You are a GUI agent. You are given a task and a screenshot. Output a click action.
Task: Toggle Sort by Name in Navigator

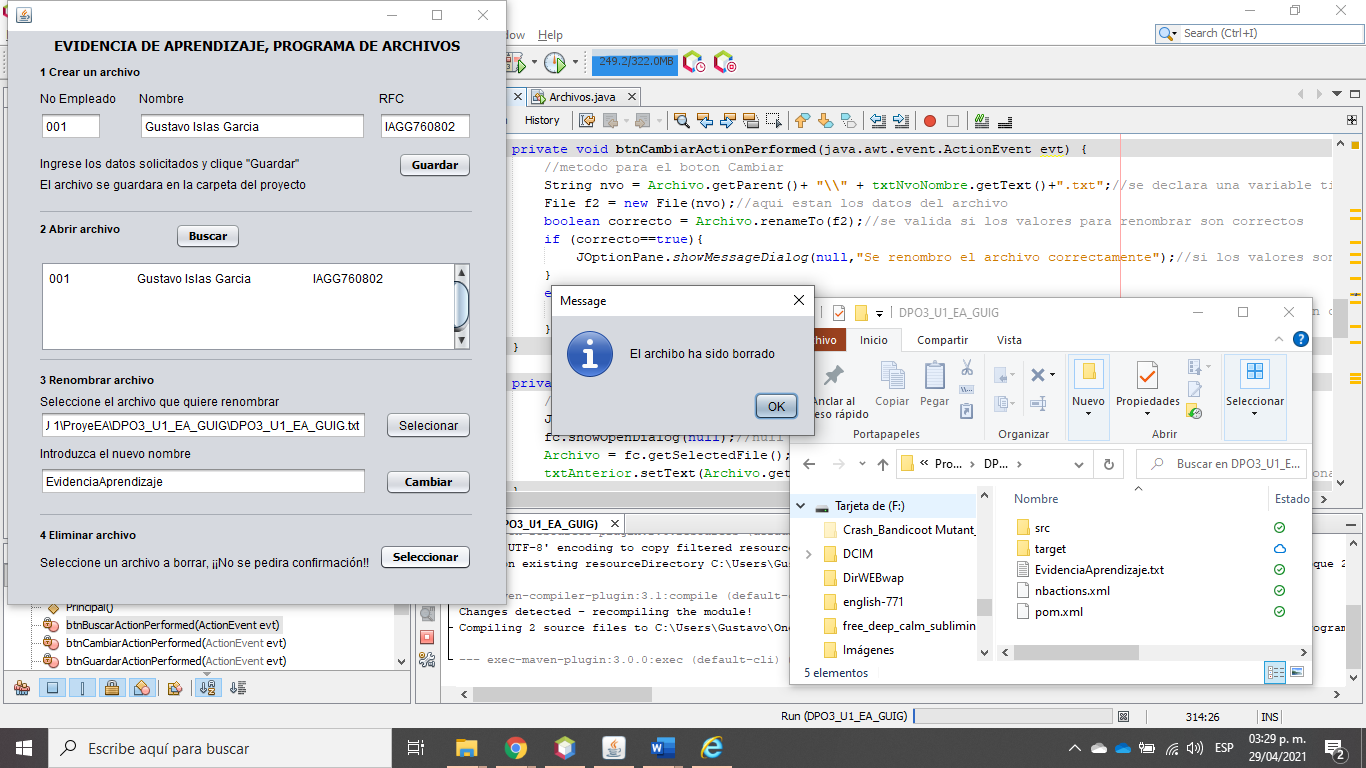click(208, 688)
